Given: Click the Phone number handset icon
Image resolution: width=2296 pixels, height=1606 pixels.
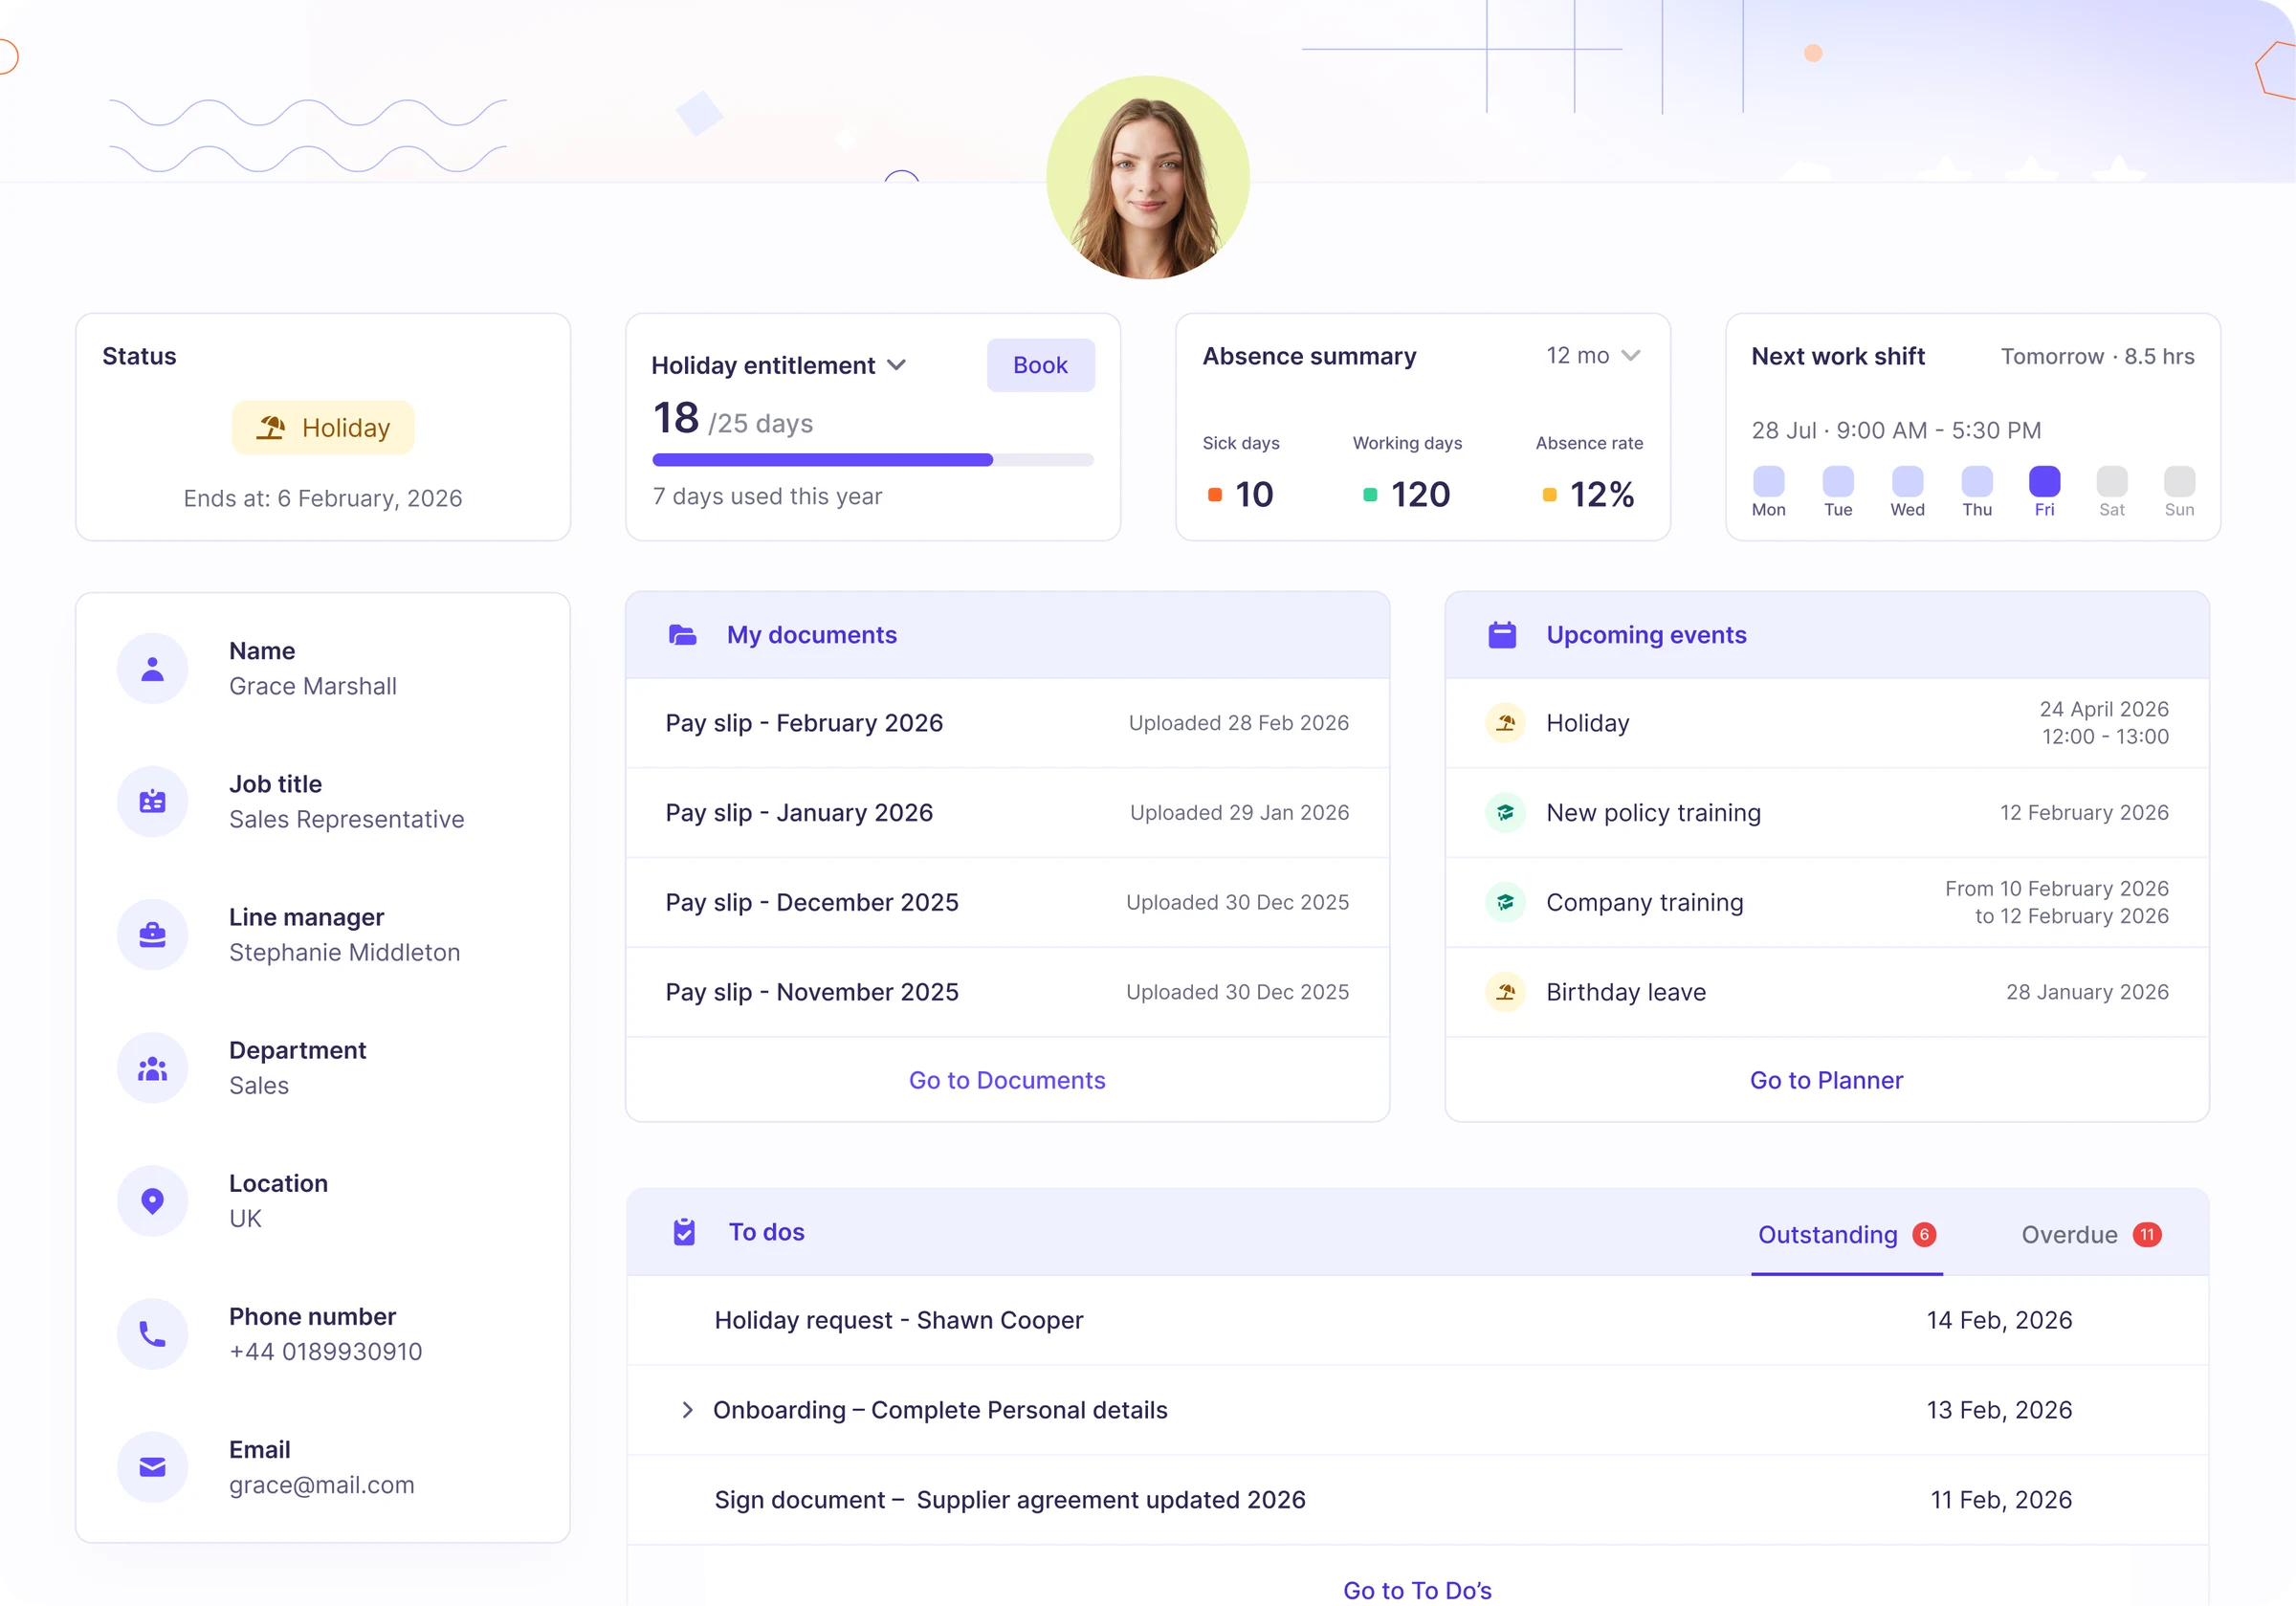Looking at the screenshot, I should pos(152,1334).
